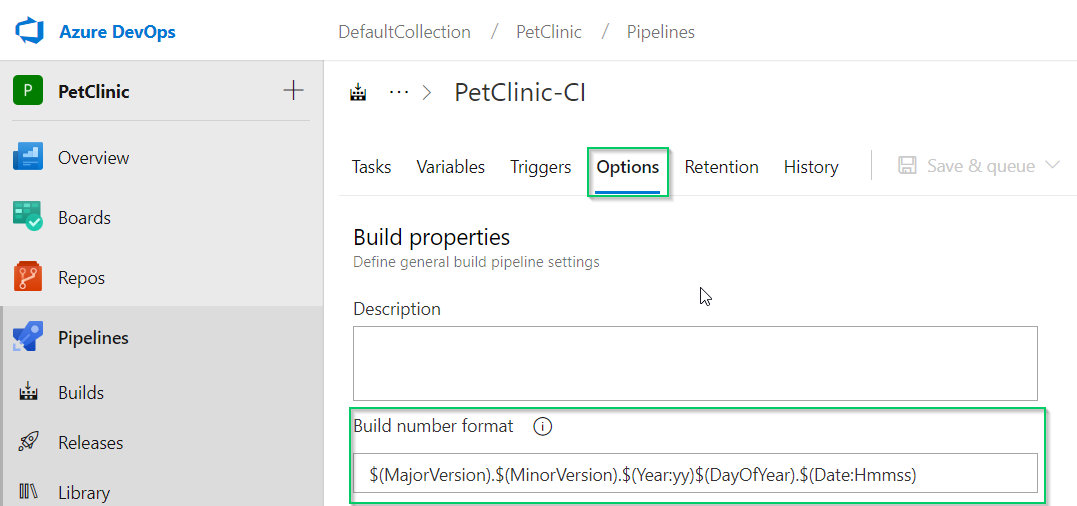Open Boards via its sidebar icon

[x=28, y=217]
